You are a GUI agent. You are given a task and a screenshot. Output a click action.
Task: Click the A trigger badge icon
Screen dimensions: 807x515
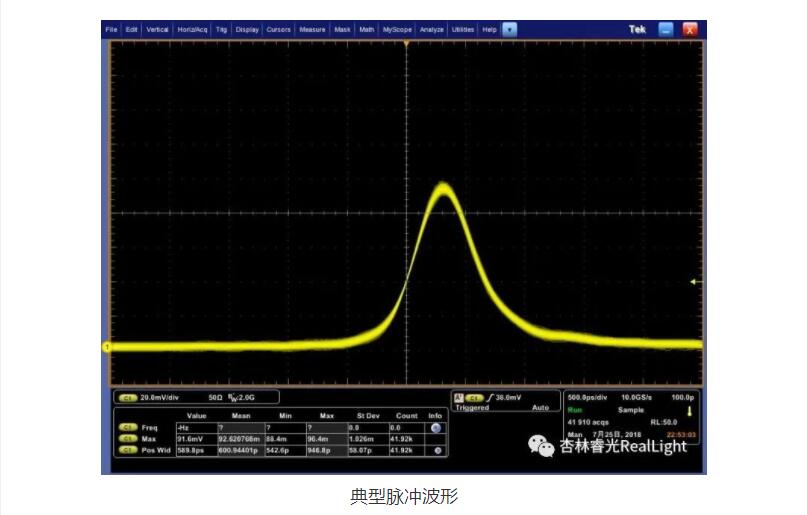click(459, 398)
